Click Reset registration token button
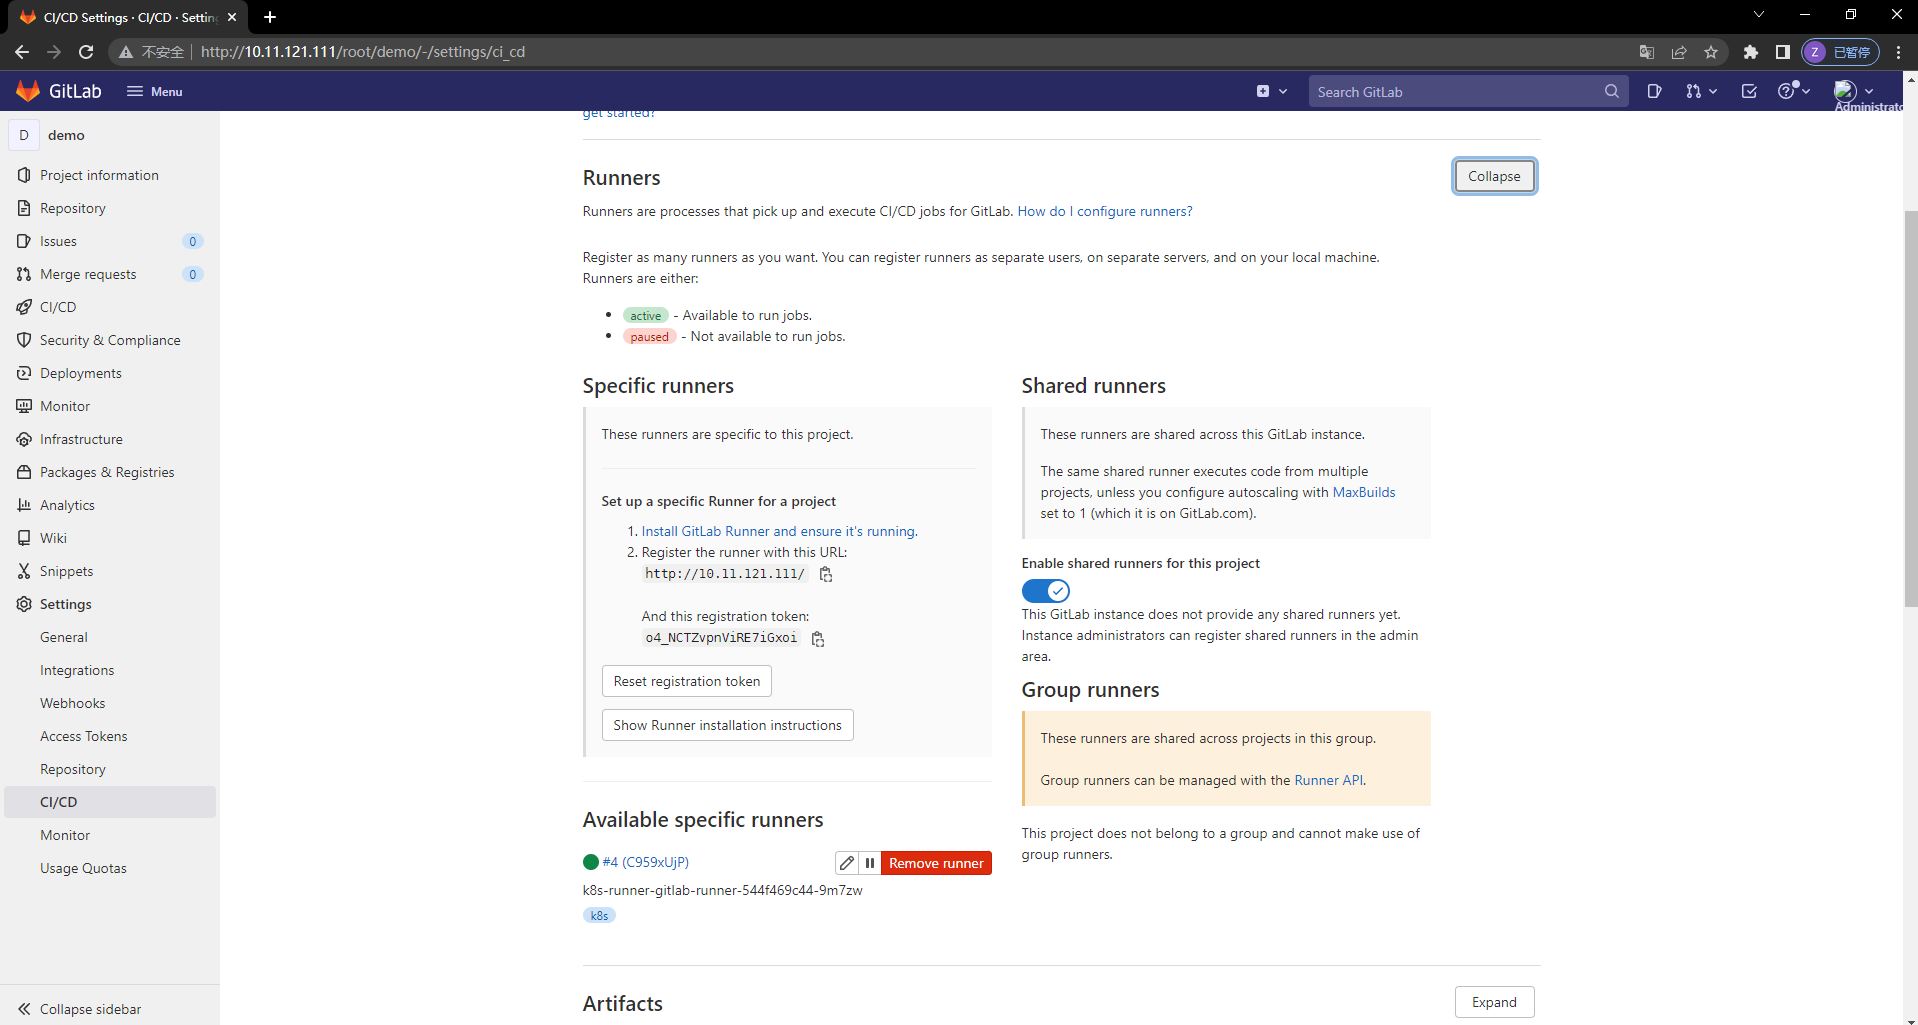Image resolution: width=1918 pixels, height=1025 pixels. click(x=687, y=681)
